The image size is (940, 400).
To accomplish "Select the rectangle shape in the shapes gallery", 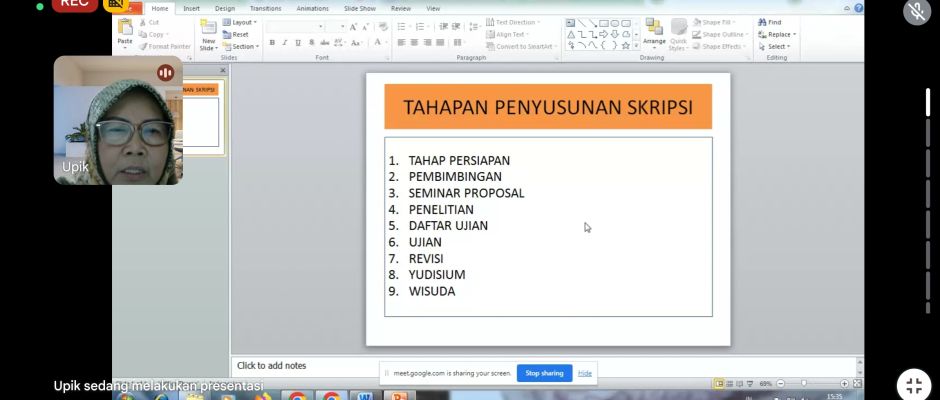I will click(603, 23).
